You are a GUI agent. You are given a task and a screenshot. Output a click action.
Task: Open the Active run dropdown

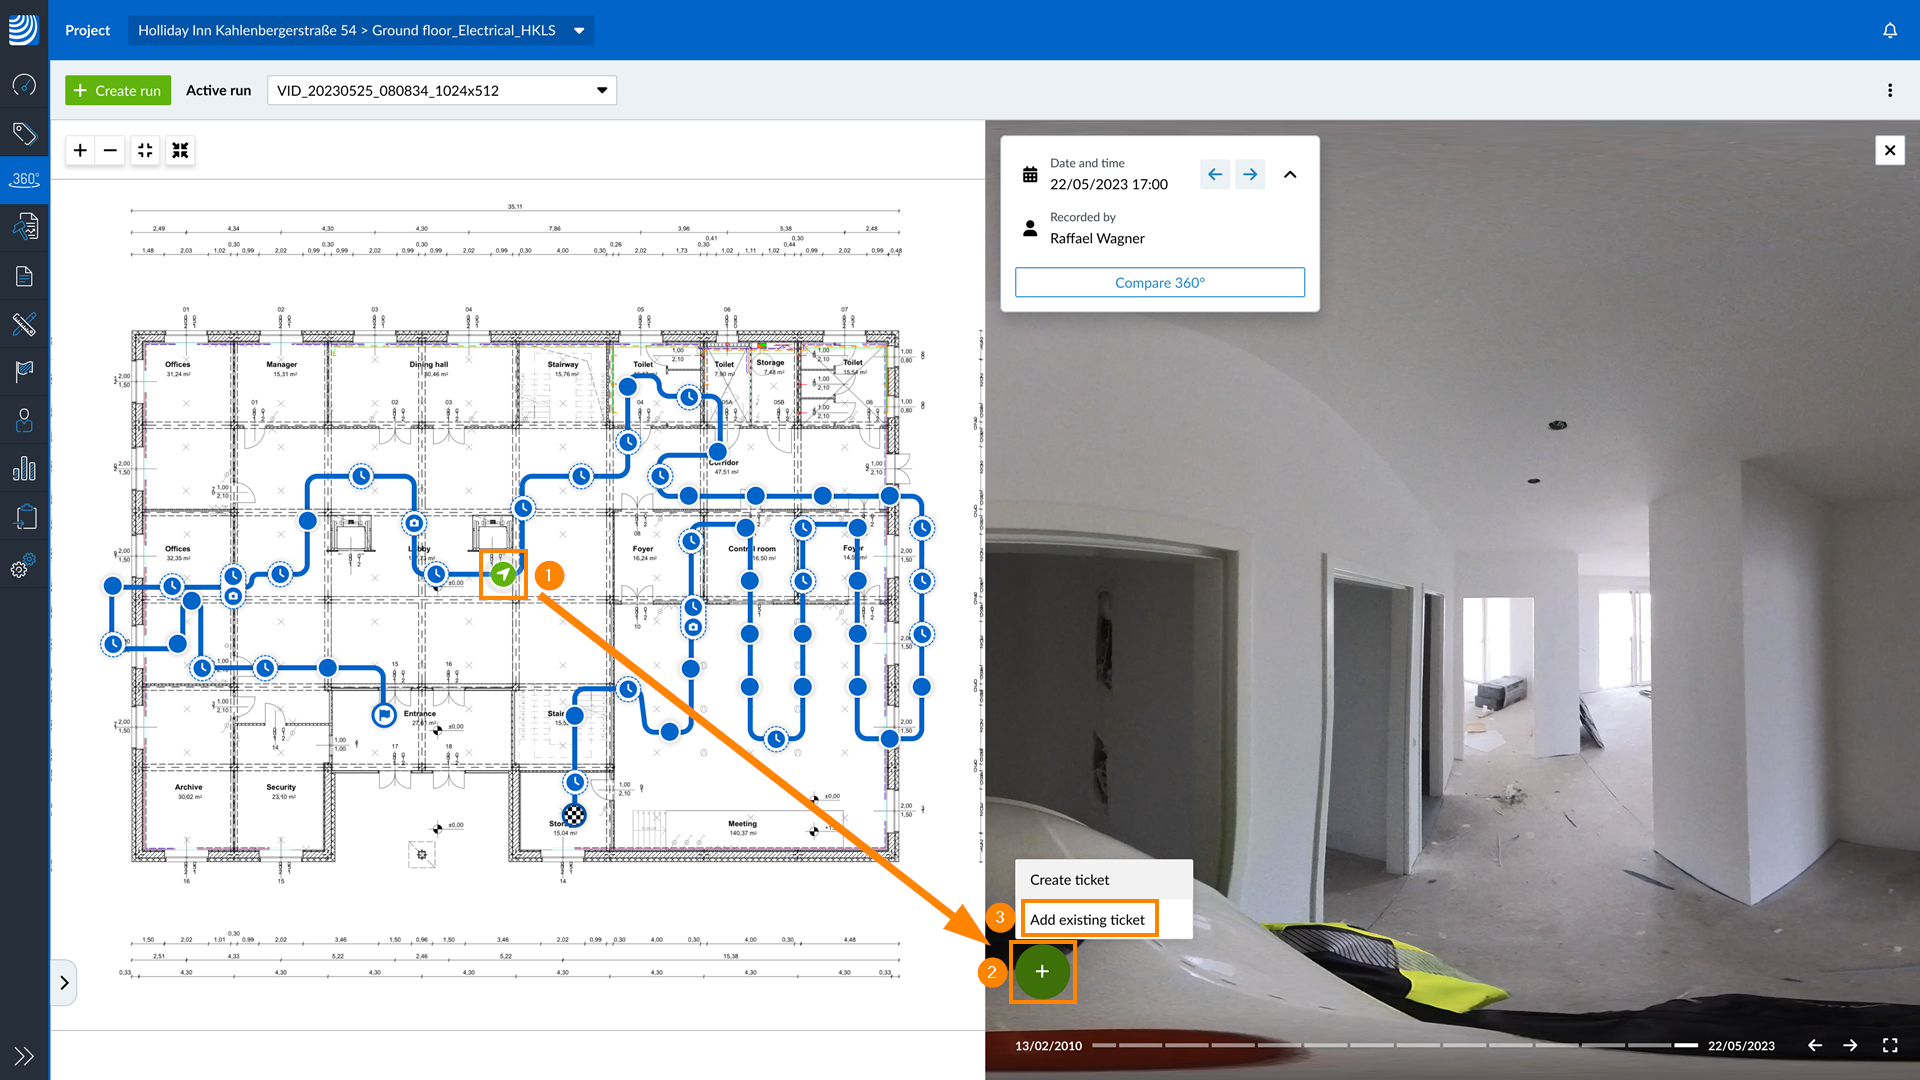[x=601, y=90]
